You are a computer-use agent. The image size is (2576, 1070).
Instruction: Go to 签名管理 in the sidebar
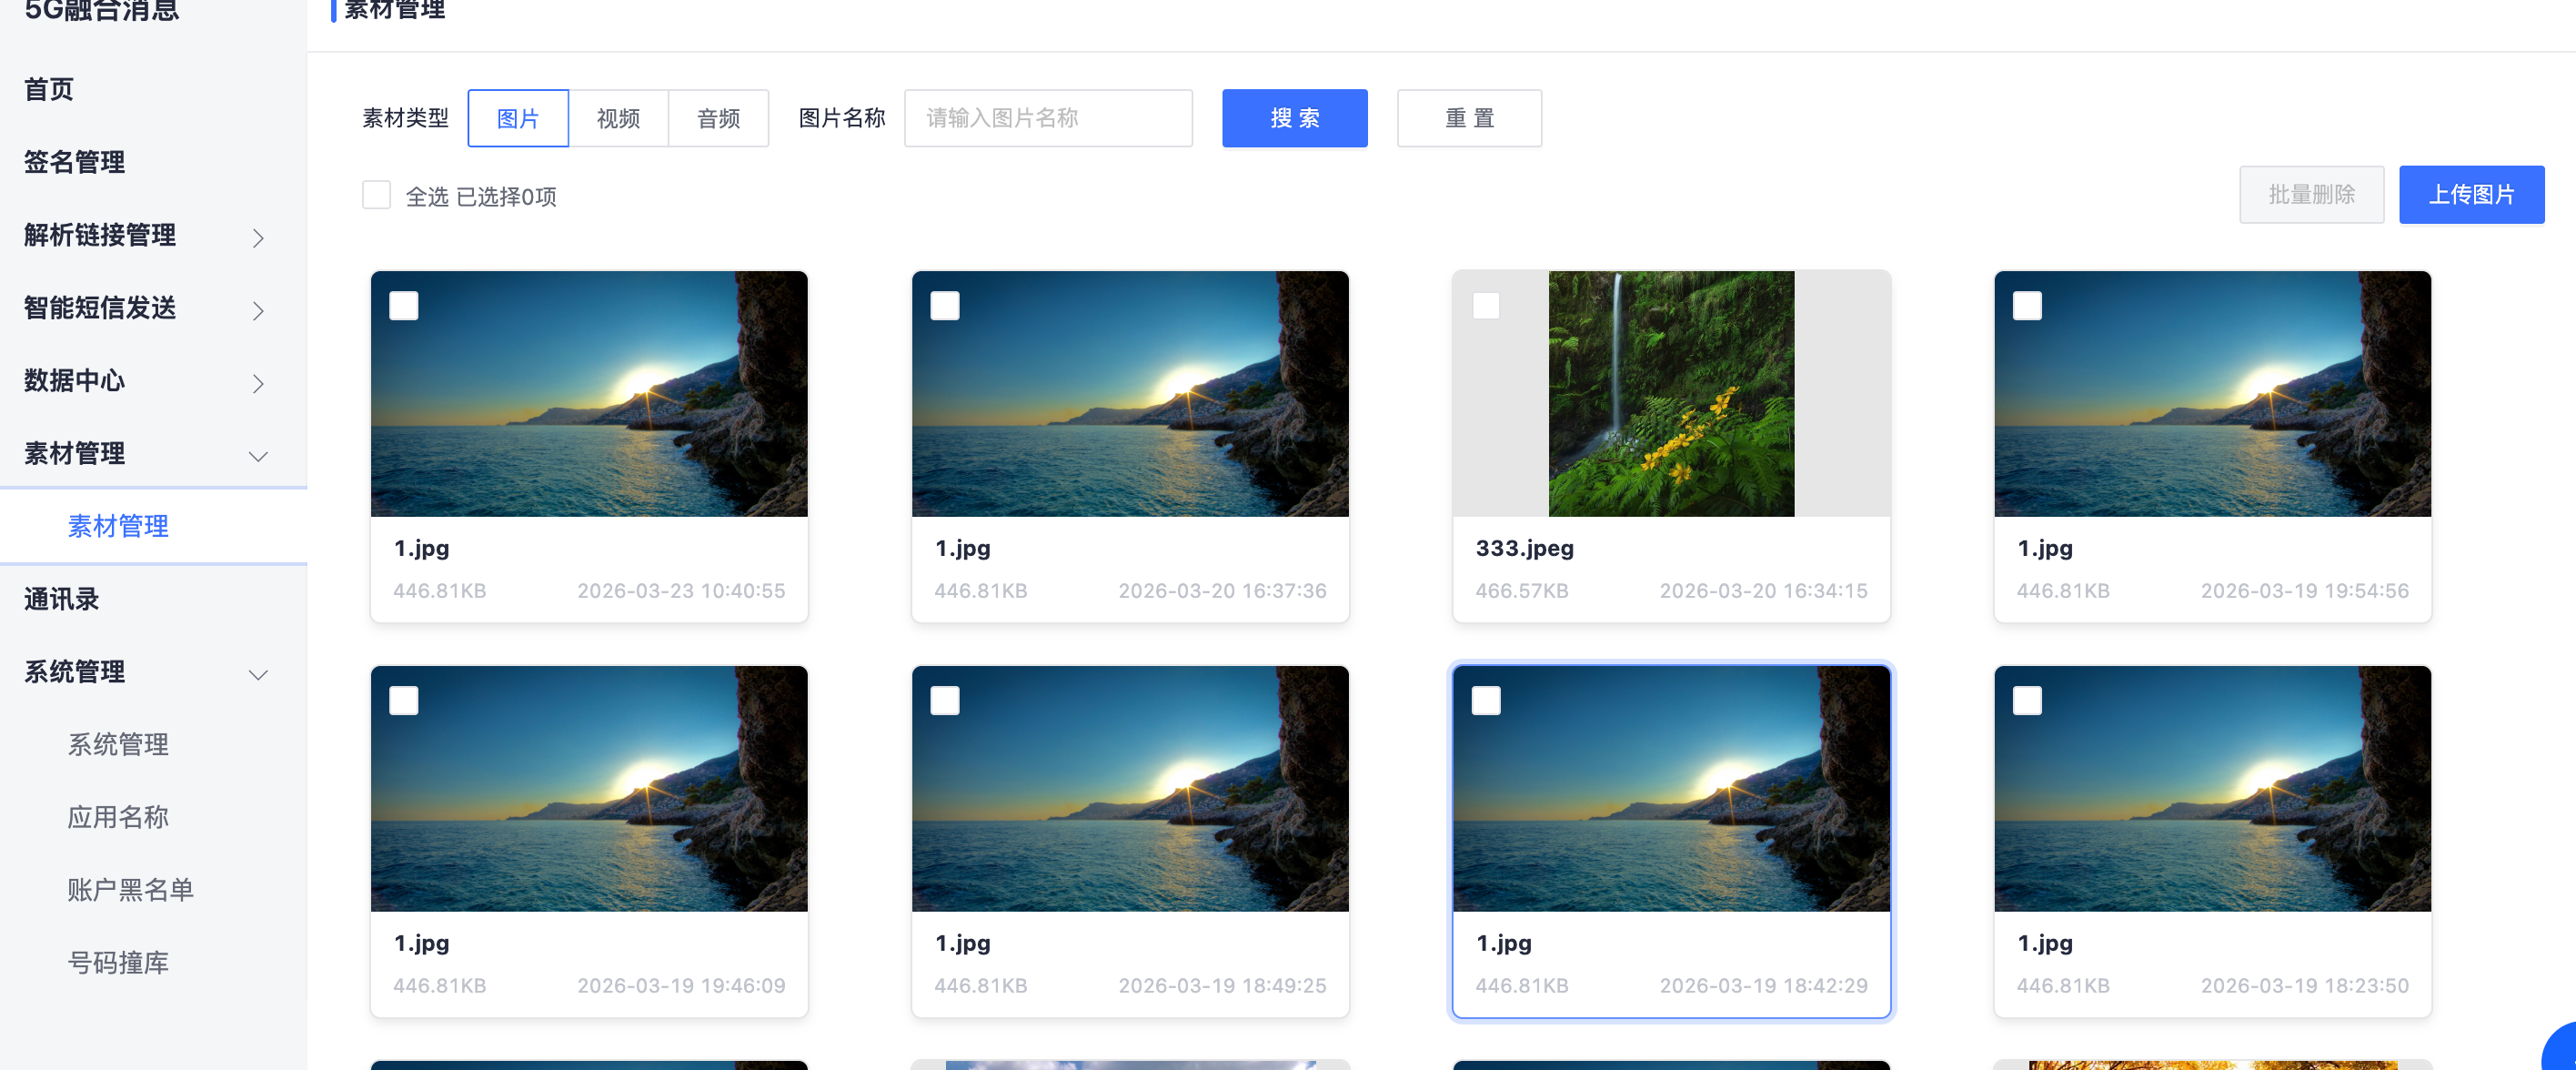[75, 162]
